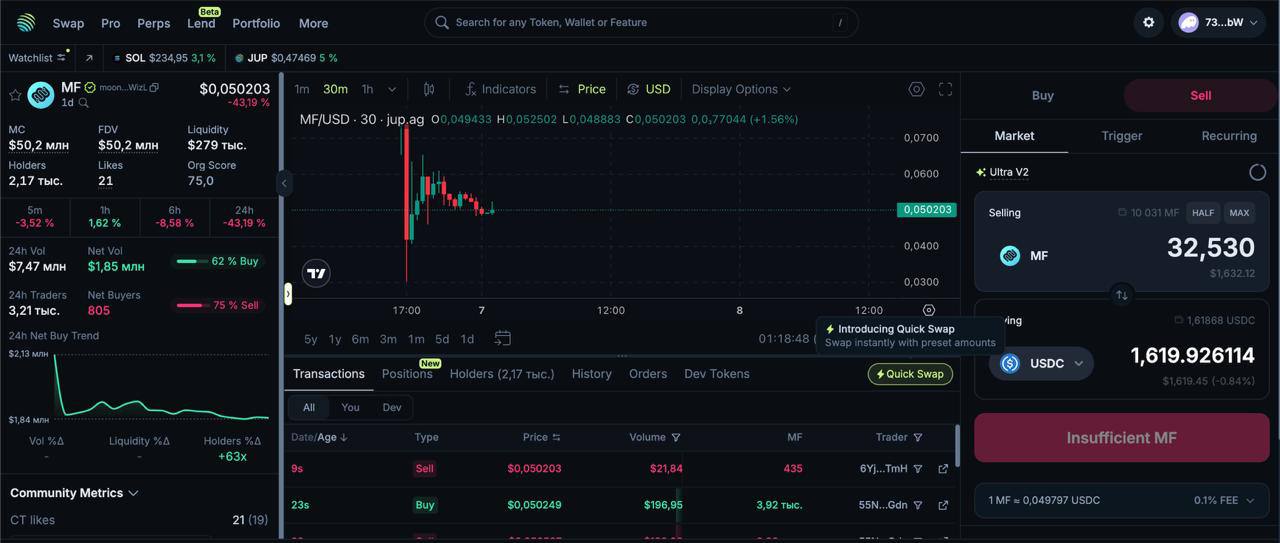Click the Ultra V2 refresh circle
The width and height of the screenshot is (1280, 543).
pyautogui.click(x=1258, y=172)
